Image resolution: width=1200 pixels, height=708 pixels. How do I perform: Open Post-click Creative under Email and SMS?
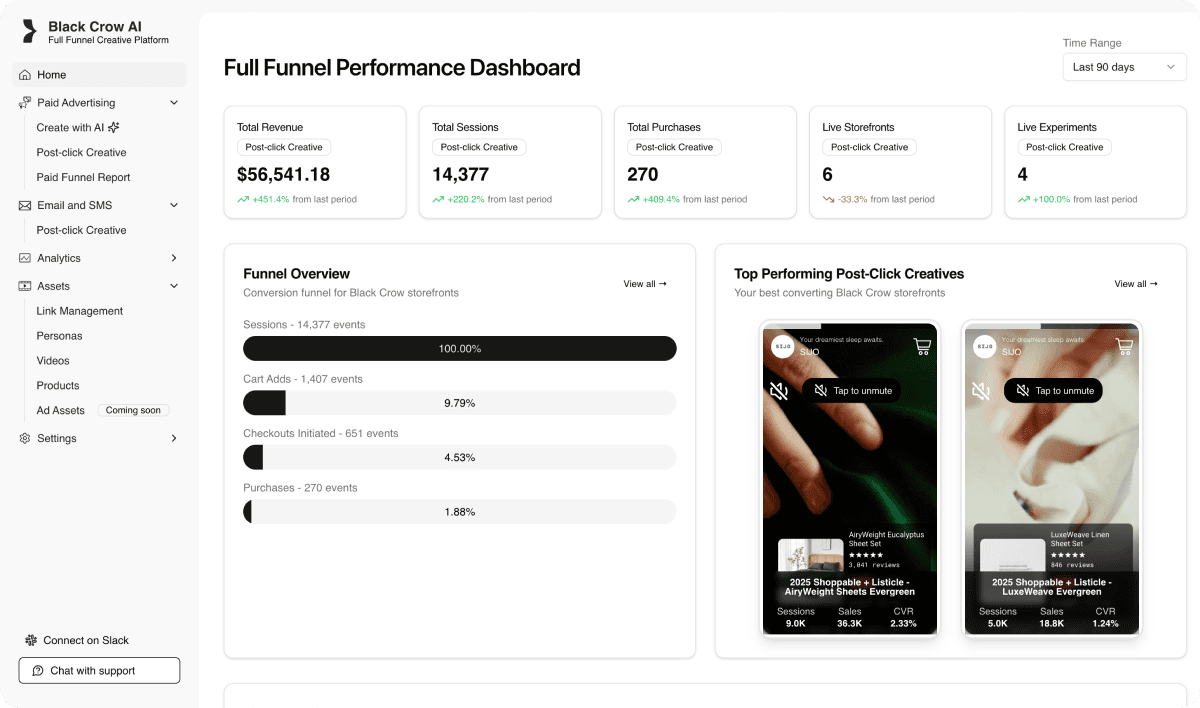81,230
